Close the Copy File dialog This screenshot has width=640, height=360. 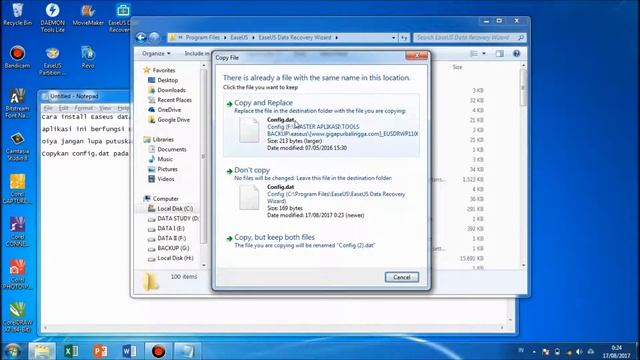(x=417, y=56)
